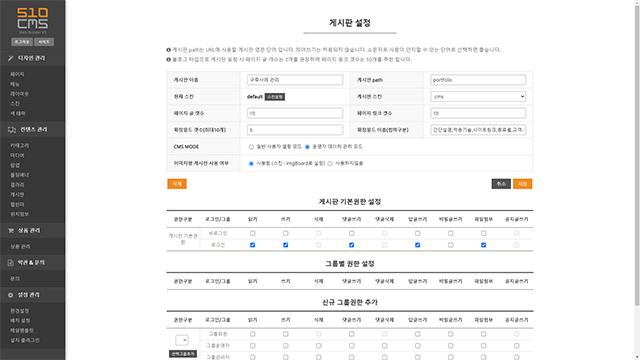Check 파일첨부 for the 비로그인 row
Image resolution: width=640 pixels, height=360 pixels.
(484, 233)
